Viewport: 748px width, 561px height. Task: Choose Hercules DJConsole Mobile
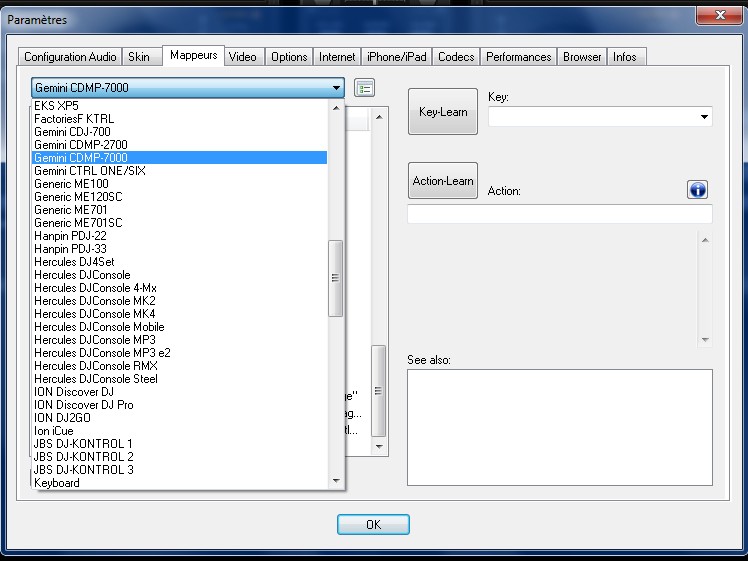tap(179, 327)
